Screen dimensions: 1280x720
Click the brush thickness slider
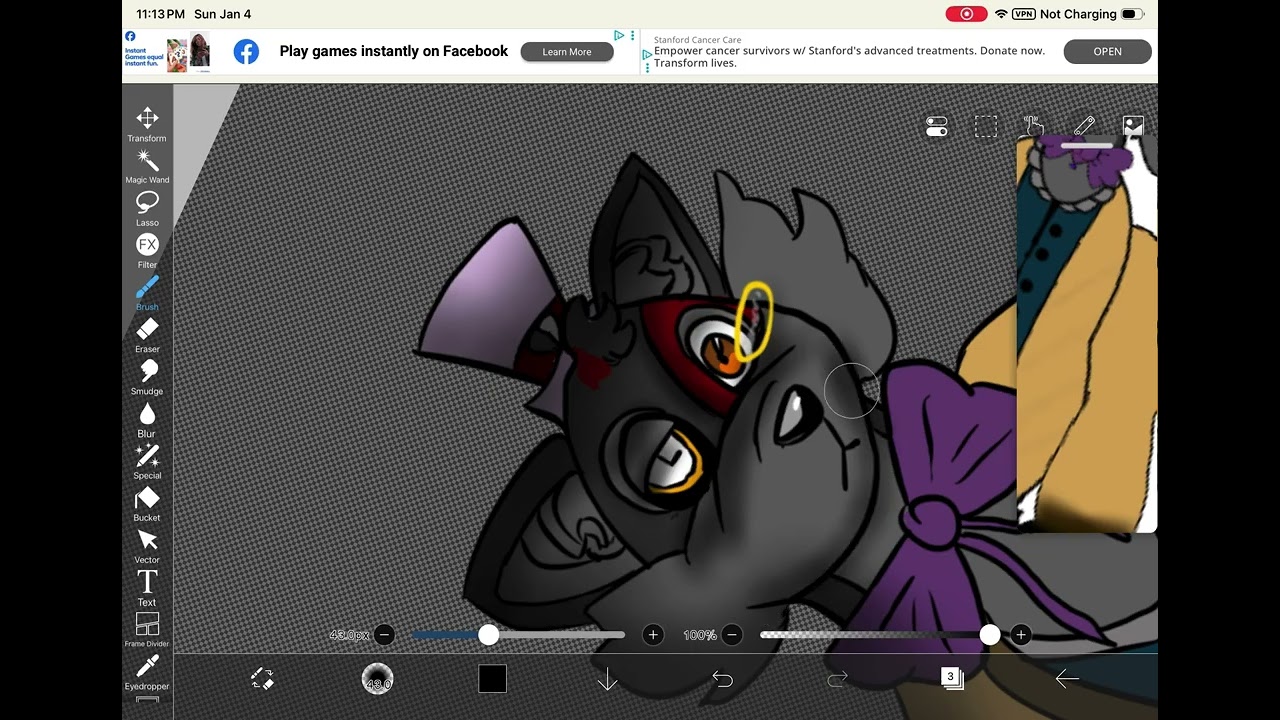click(x=518, y=635)
